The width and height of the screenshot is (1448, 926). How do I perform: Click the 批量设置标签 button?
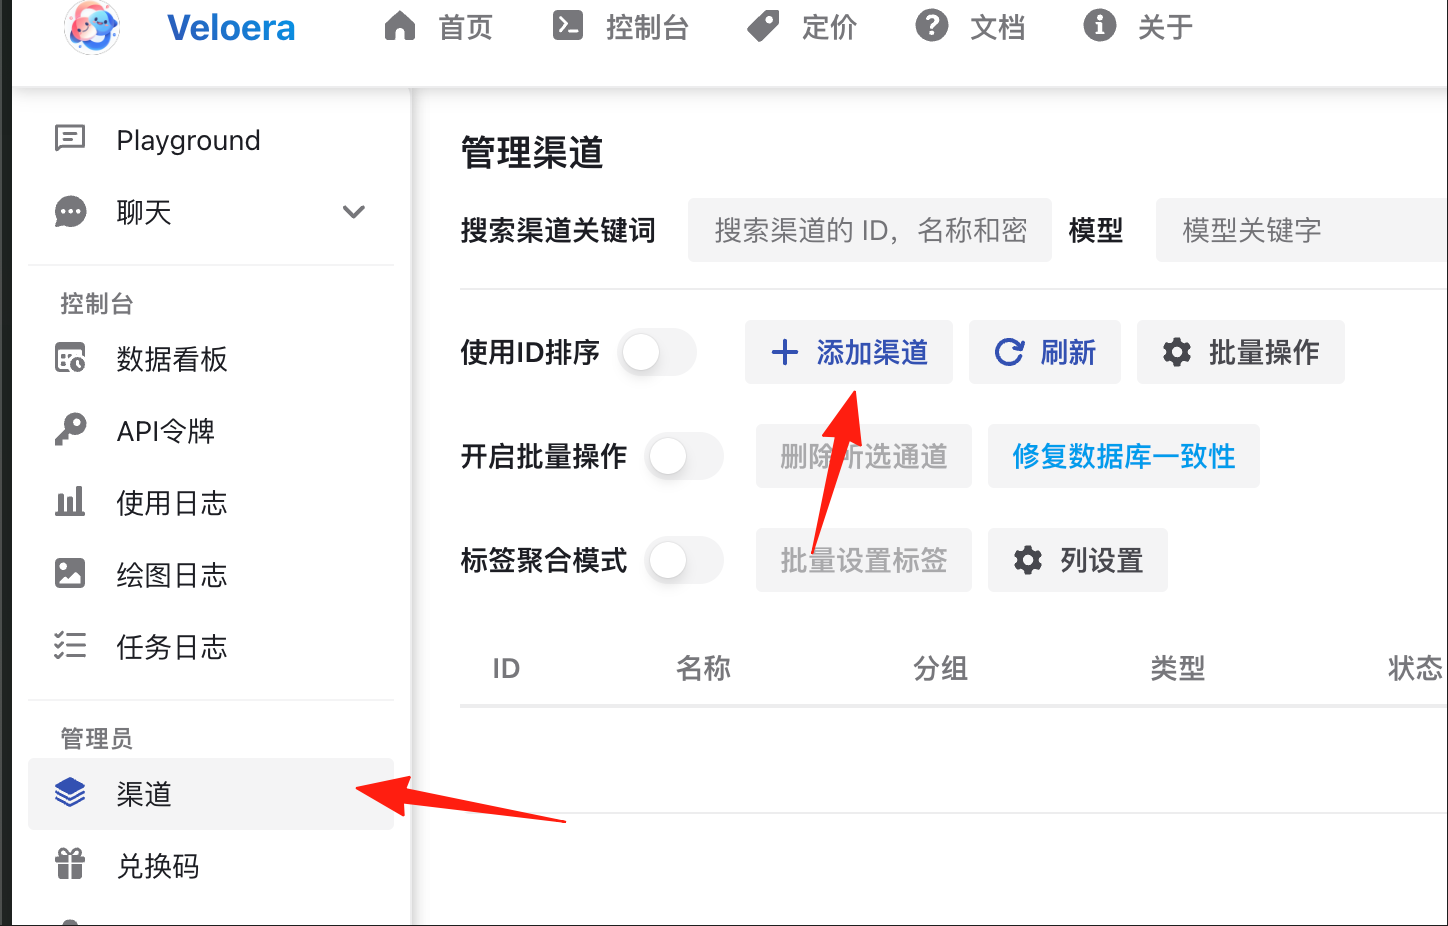[864, 560]
